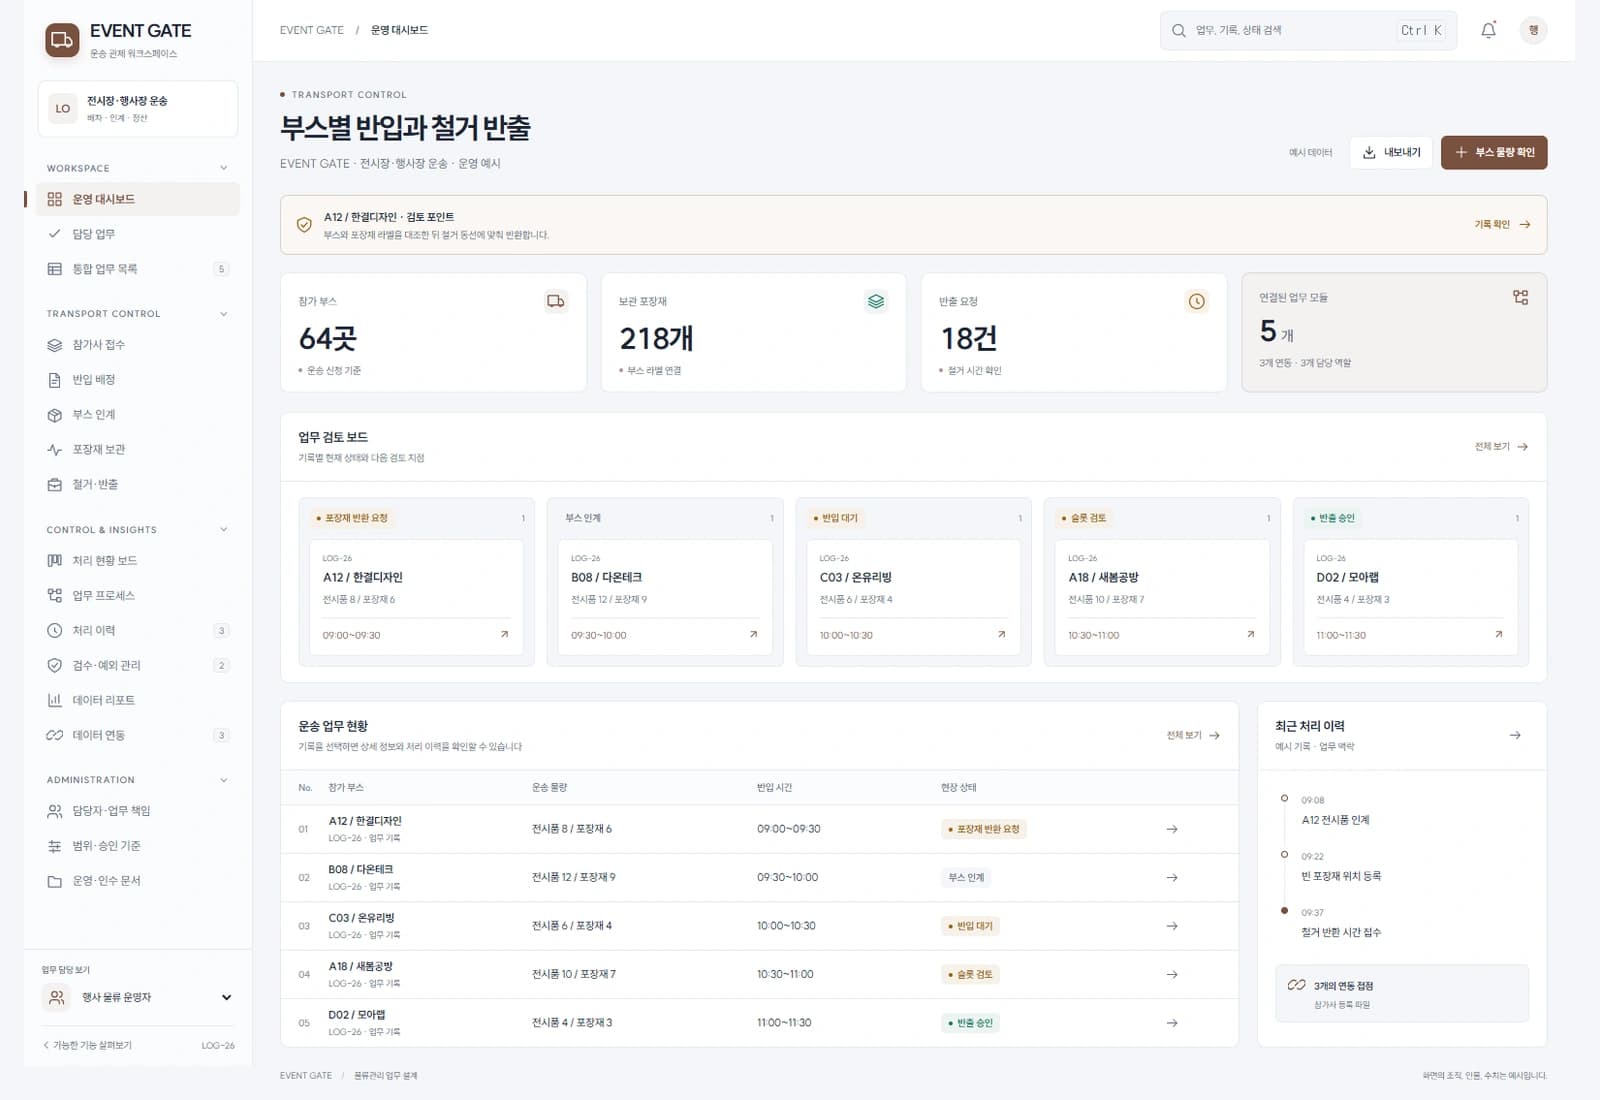Open the A12 / 한결디자인 board card arrow
The height and width of the screenshot is (1100, 1600).
504,634
